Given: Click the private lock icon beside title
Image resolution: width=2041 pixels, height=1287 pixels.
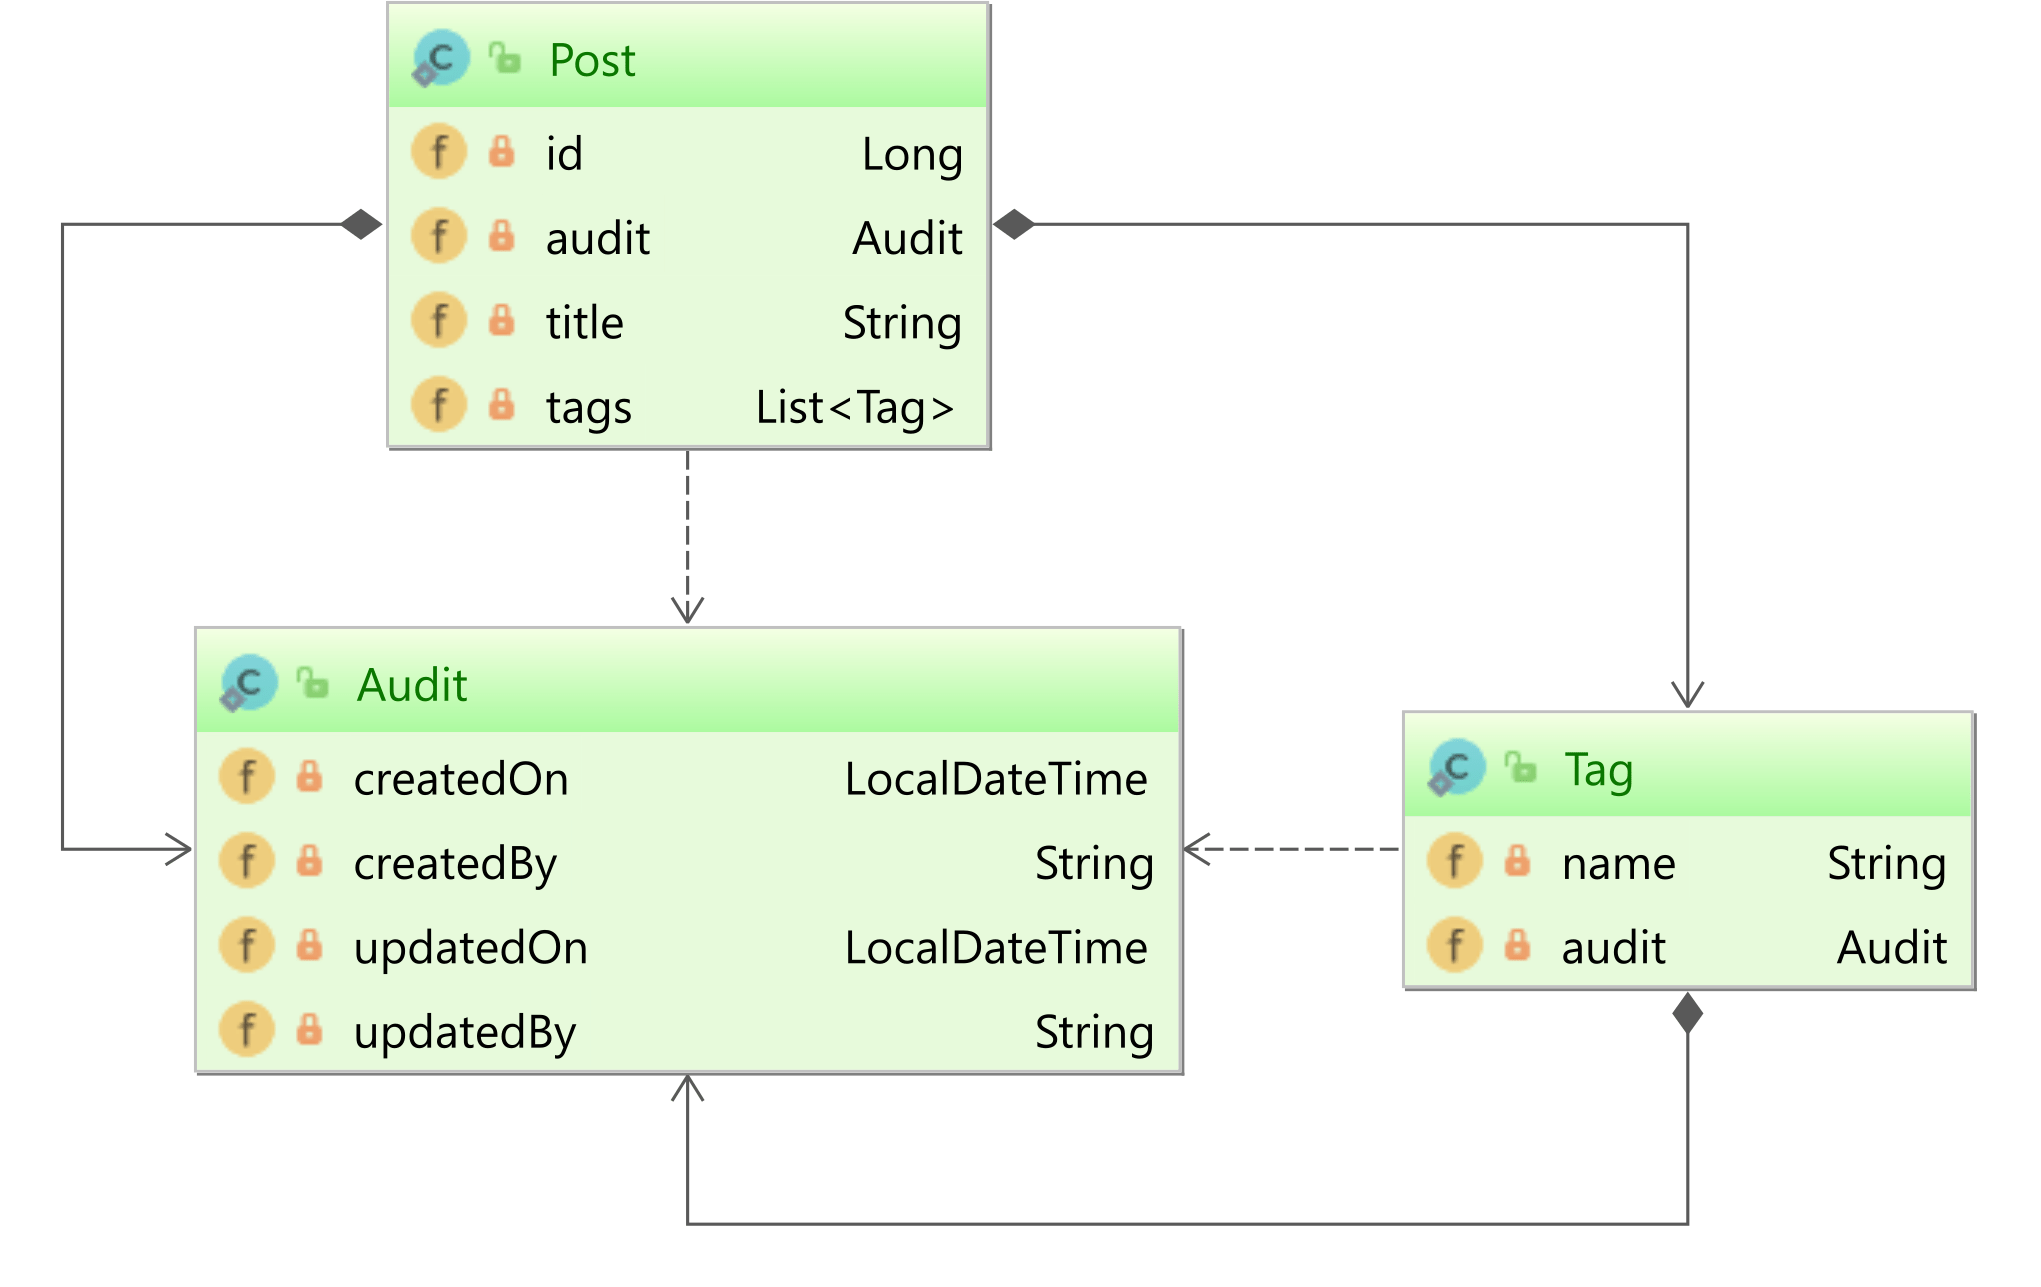Looking at the screenshot, I should pyautogui.click(x=502, y=321).
